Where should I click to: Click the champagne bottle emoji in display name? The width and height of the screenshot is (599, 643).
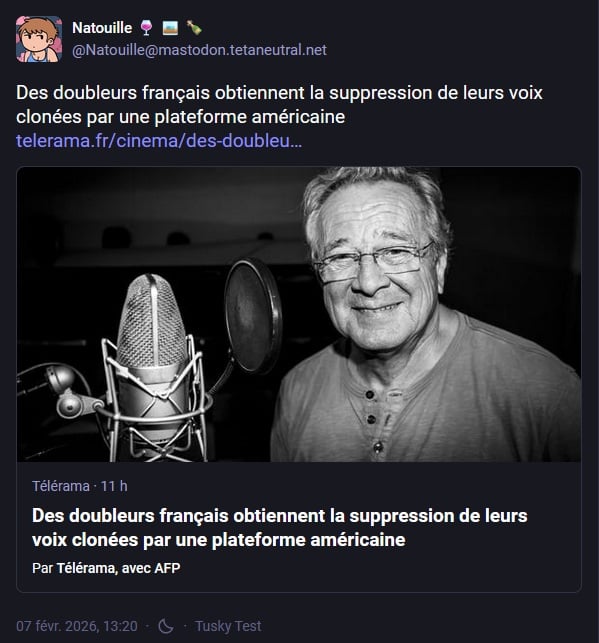click(194, 28)
